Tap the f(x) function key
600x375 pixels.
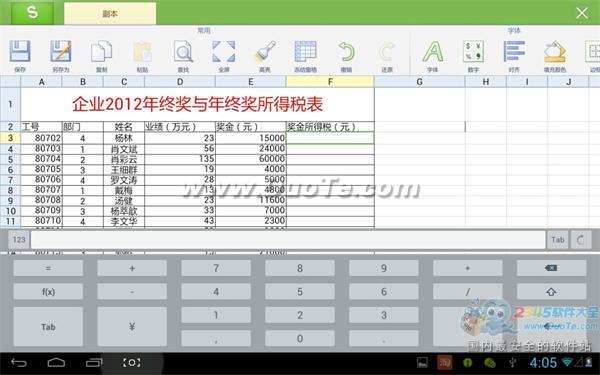(48, 292)
